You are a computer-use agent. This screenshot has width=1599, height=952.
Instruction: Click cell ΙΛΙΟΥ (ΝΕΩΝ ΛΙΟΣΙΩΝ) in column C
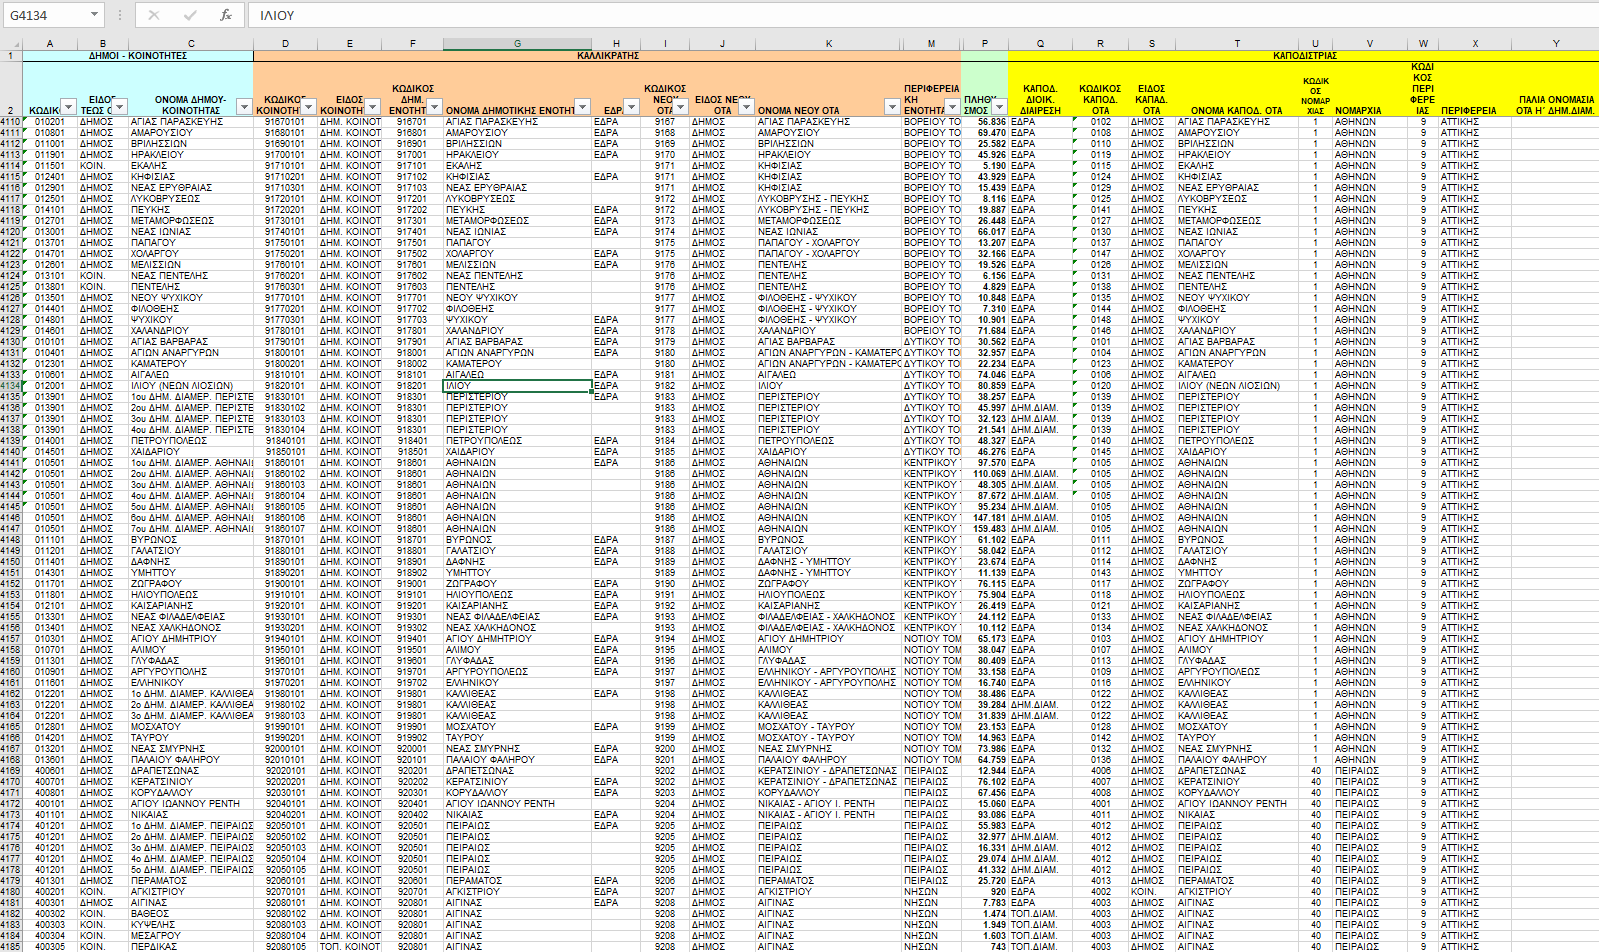(x=191, y=385)
